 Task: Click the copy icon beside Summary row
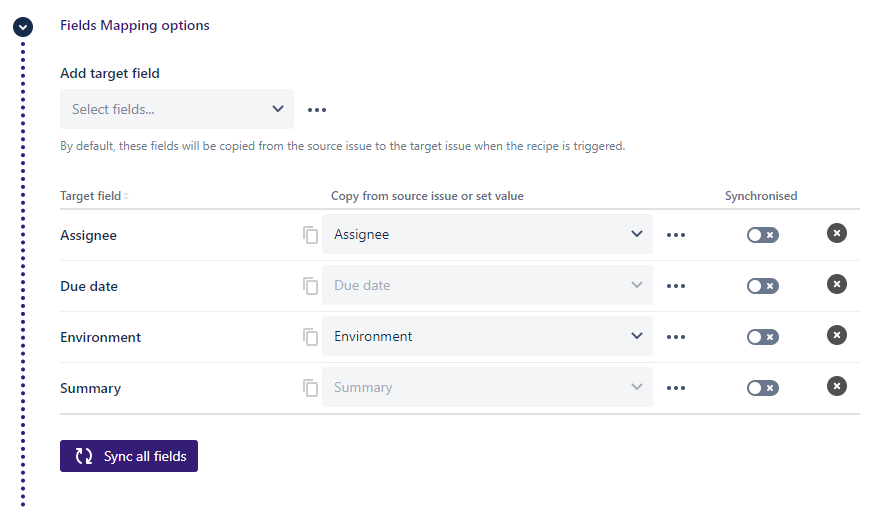311,388
